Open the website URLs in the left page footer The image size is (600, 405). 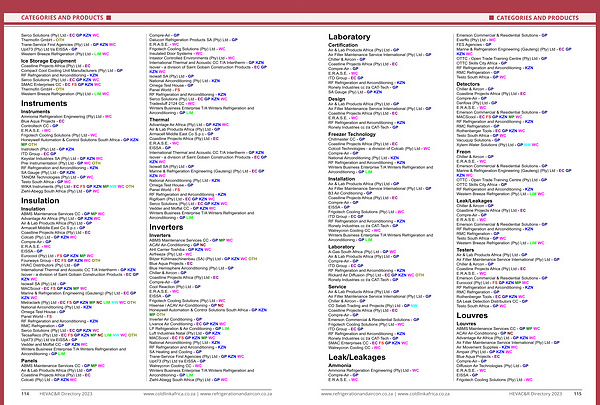click(x=207, y=394)
